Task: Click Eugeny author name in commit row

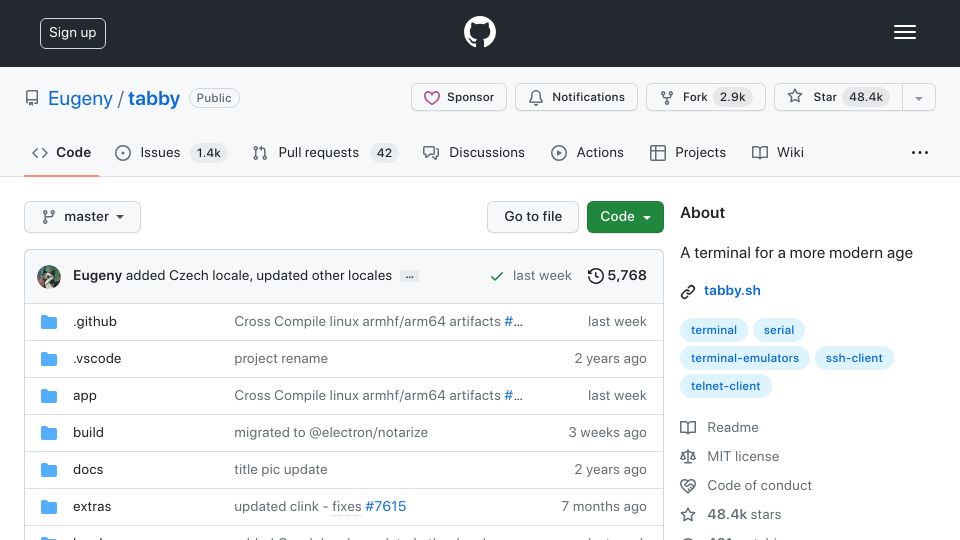Action: 97,276
